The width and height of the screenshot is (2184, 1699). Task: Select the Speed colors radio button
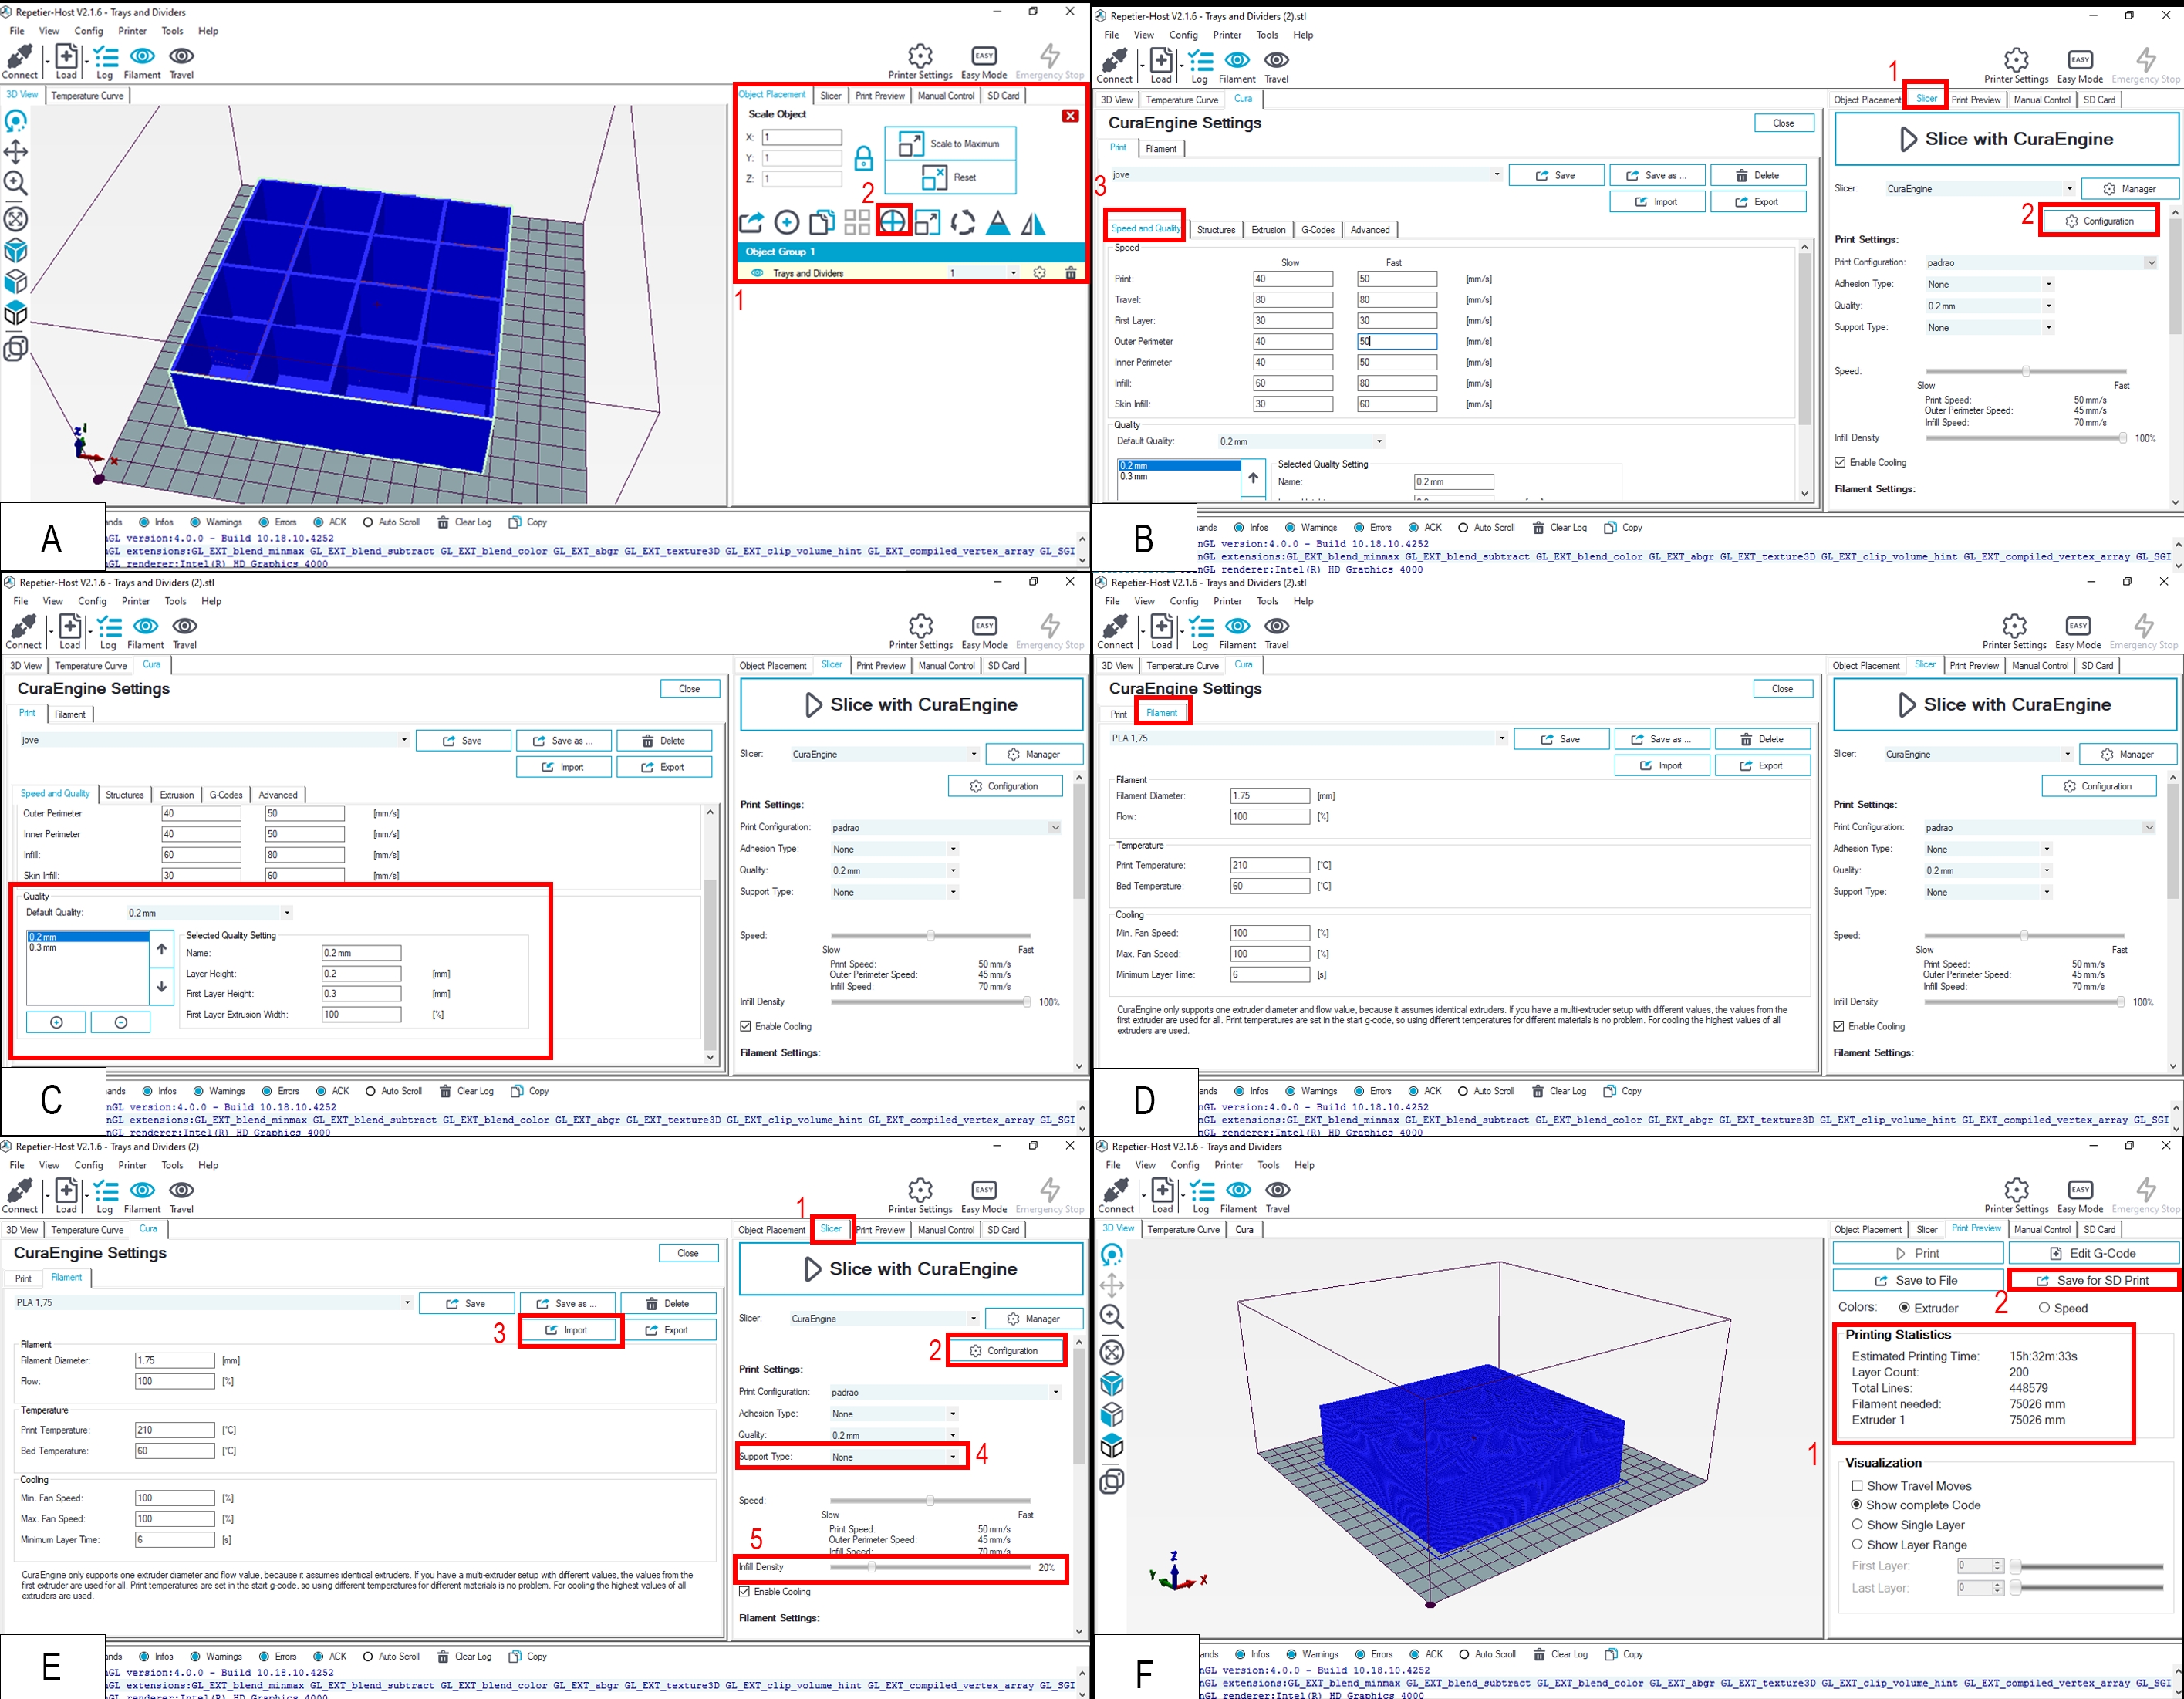2045,1308
